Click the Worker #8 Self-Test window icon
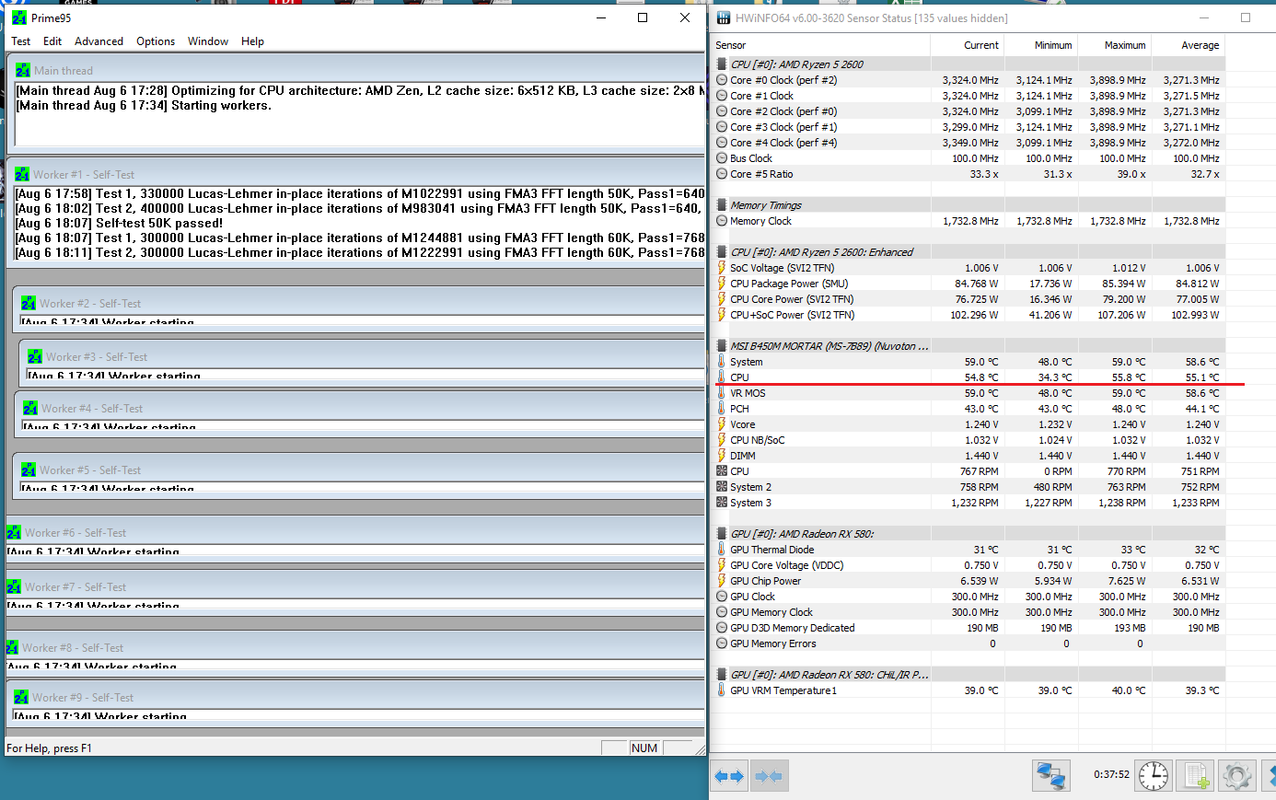Image resolution: width=1276 pixels, height=800 pixels. (12, 648)
